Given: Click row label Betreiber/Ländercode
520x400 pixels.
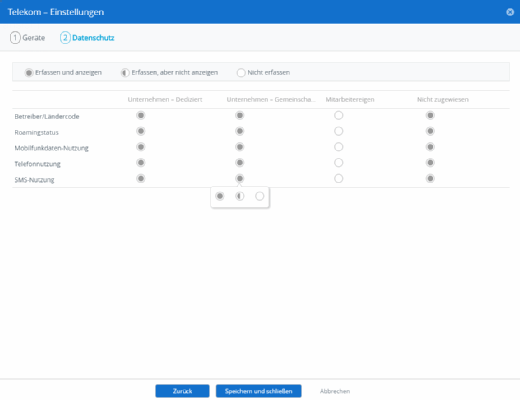Looking at the screenshot, I should (x=47, y=116).
